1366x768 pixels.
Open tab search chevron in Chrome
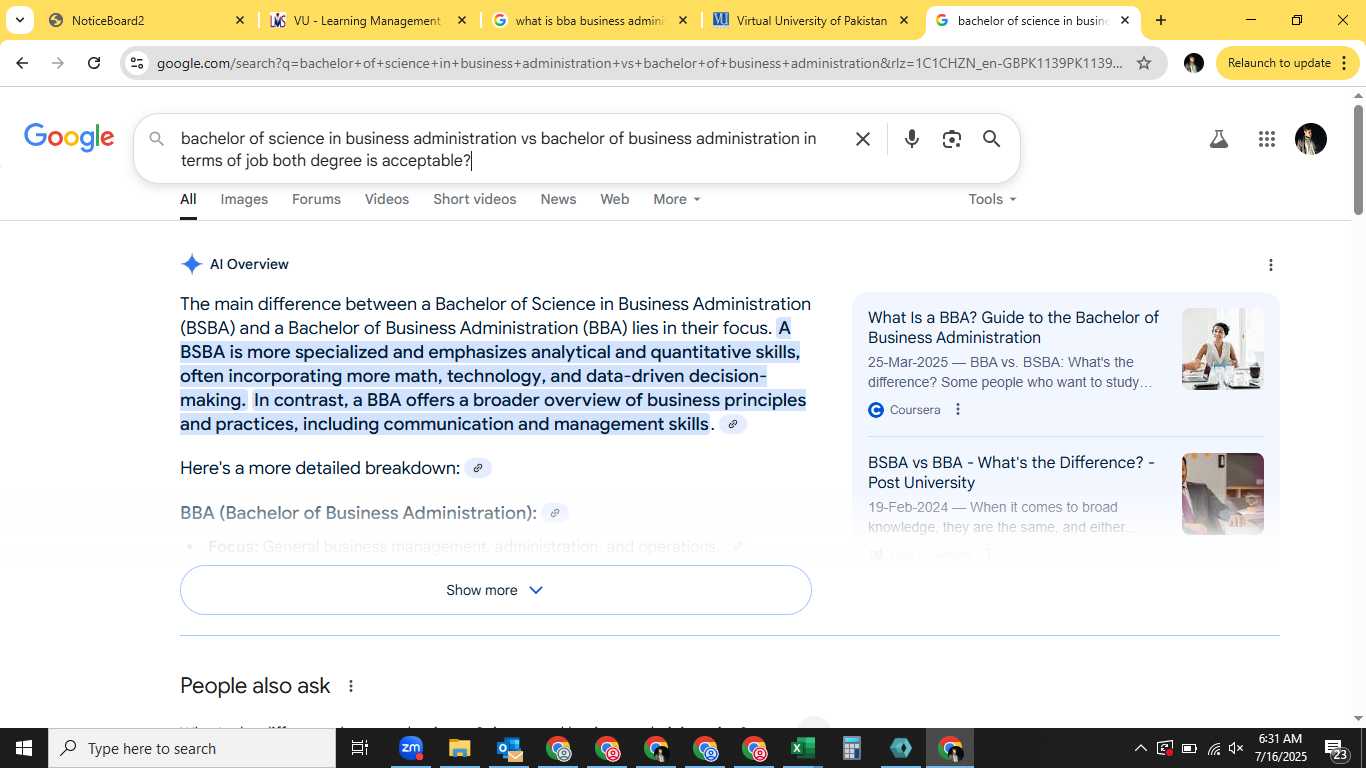click(x=19, y=20)
